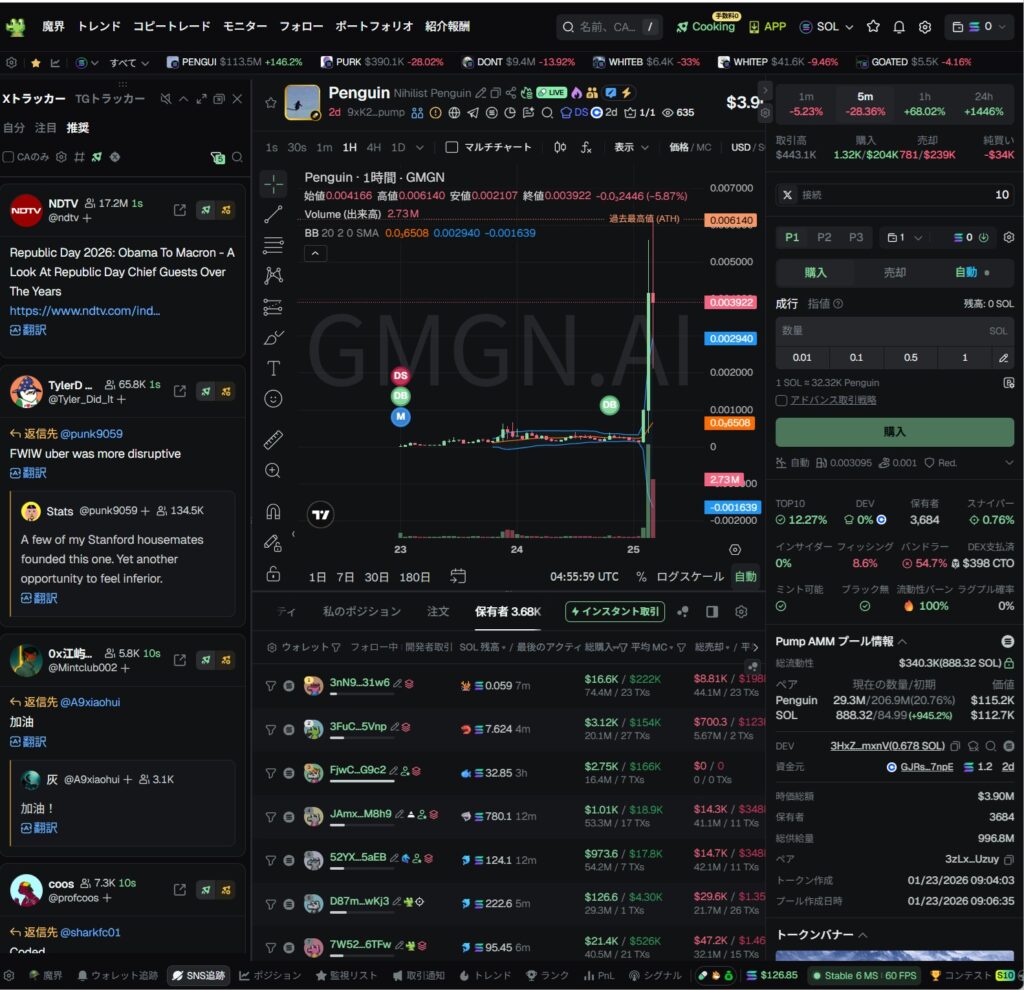1024x990 pixels.
Task: Click the magnet snap tool icon
Action: (273, 511)
